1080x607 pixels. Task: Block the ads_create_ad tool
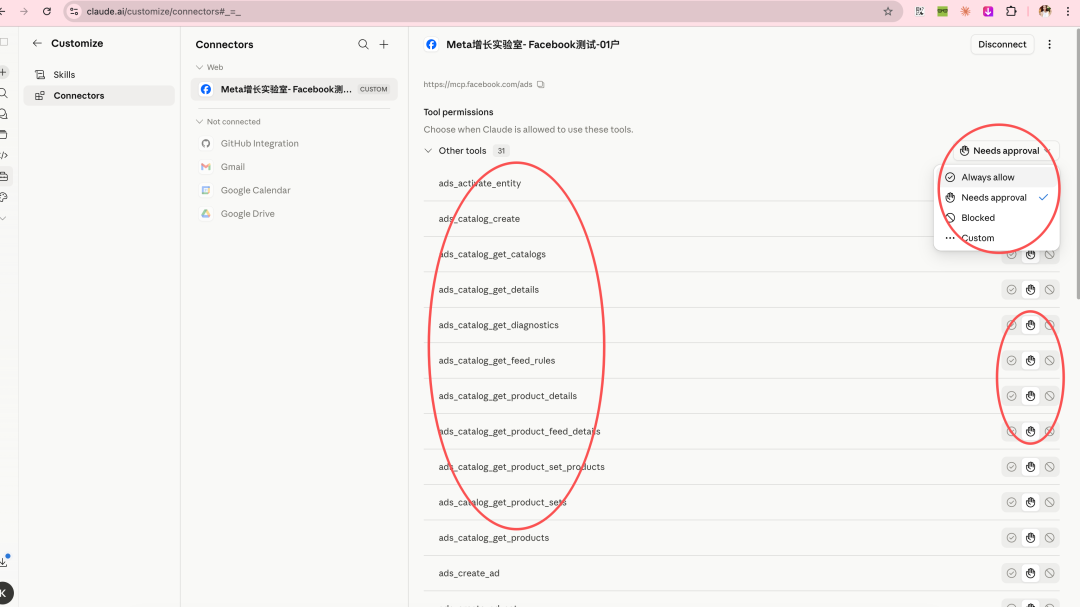(1049, 573)
